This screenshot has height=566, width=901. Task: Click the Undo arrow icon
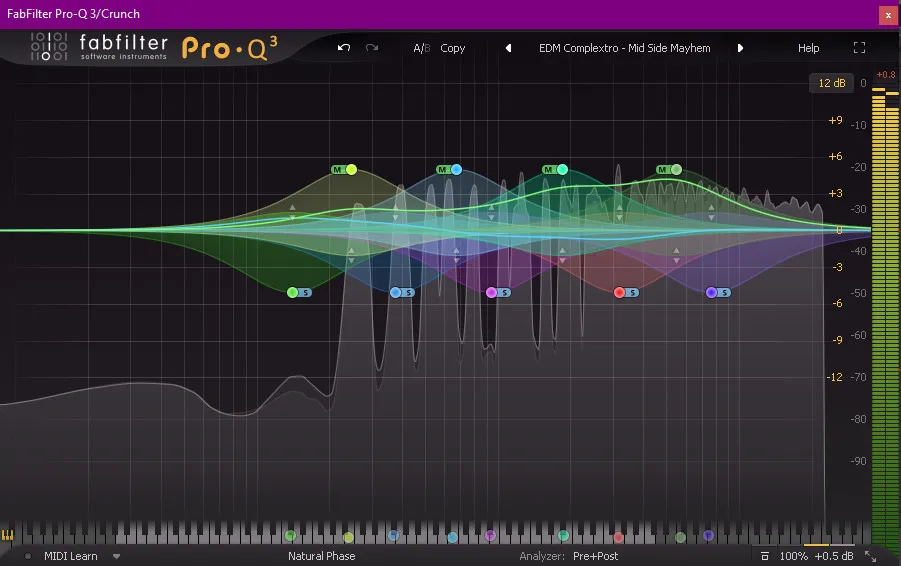tap(344, 48)
